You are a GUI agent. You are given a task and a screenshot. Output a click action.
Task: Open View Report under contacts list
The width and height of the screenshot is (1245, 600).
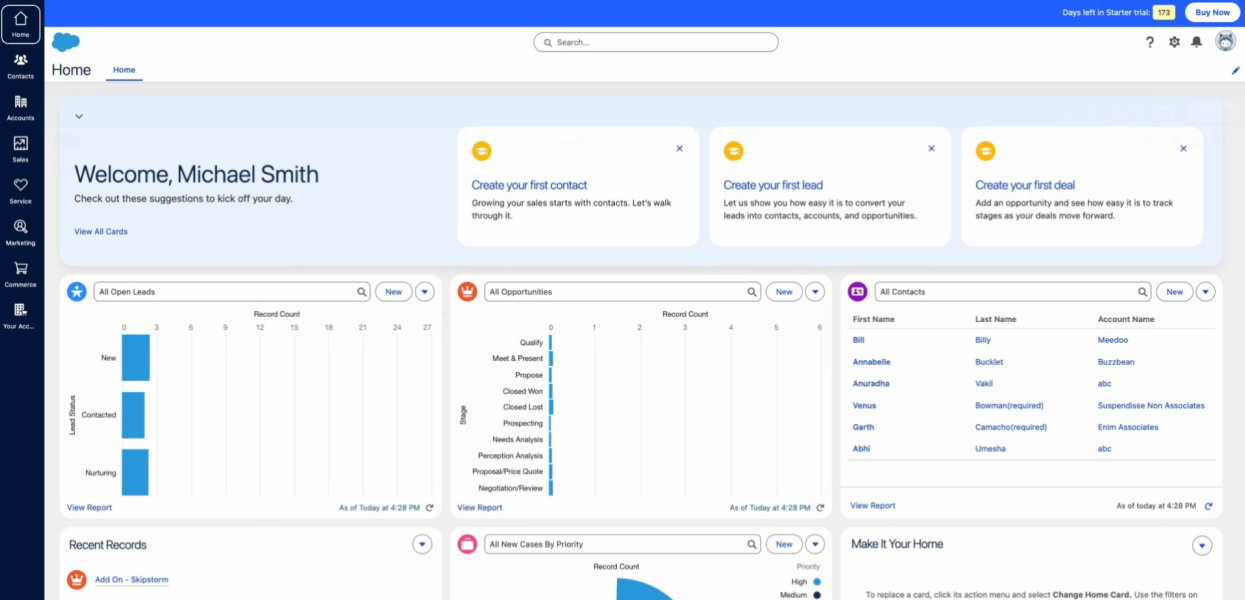coord(873,506)
